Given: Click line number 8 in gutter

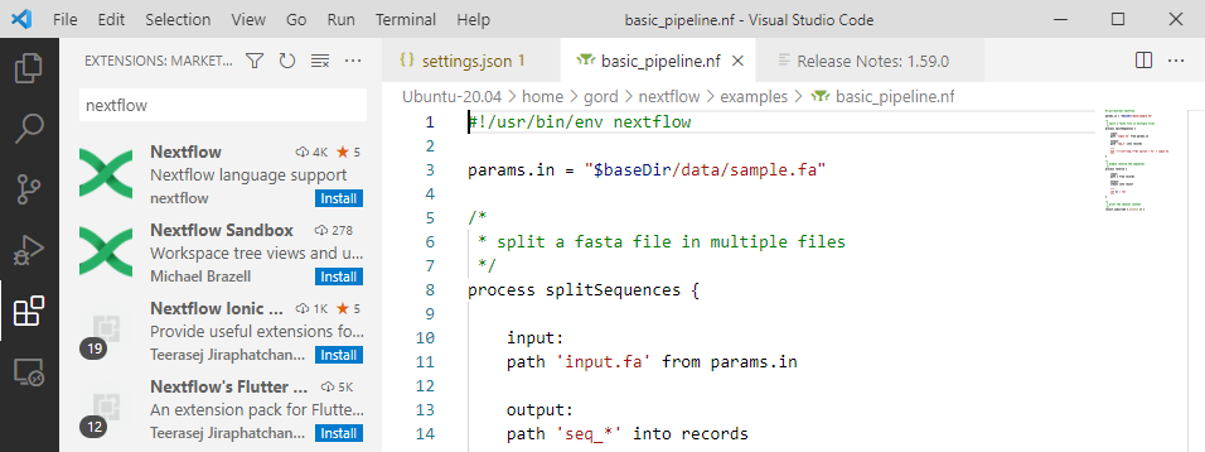Looking at the screenshot, I should [x=430, y=290].
